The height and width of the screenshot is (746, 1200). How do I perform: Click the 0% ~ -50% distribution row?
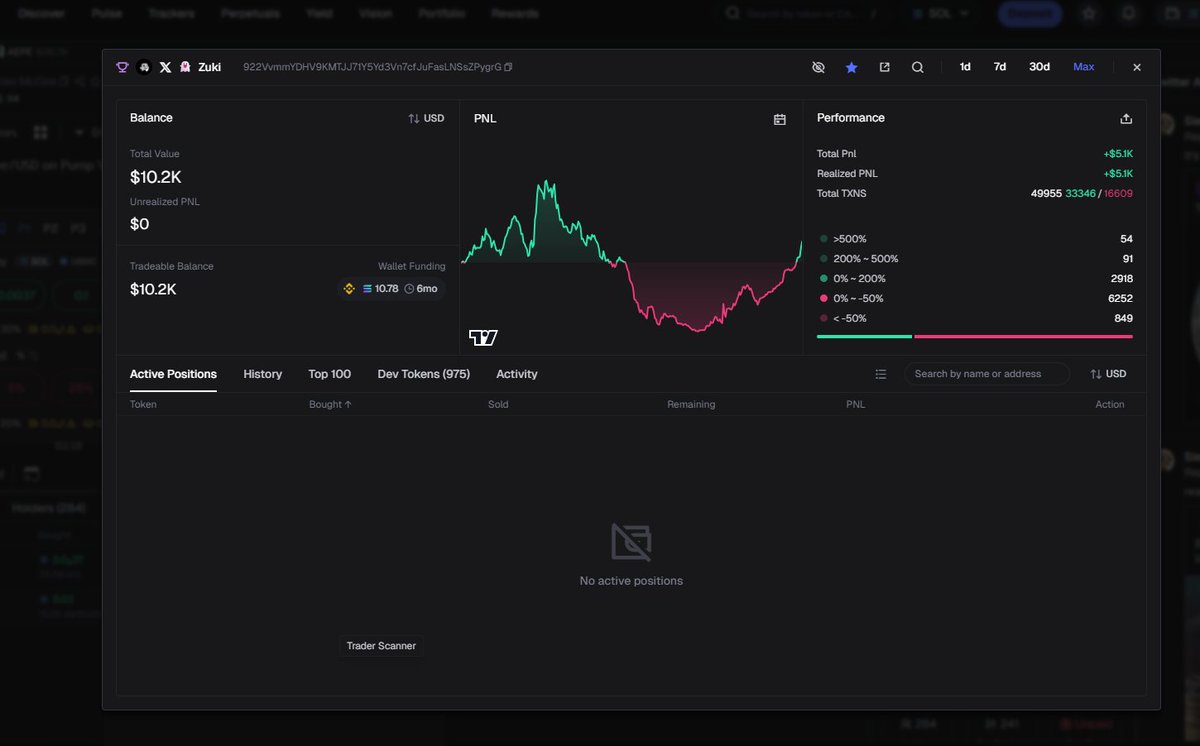click(x=975, y=299)
